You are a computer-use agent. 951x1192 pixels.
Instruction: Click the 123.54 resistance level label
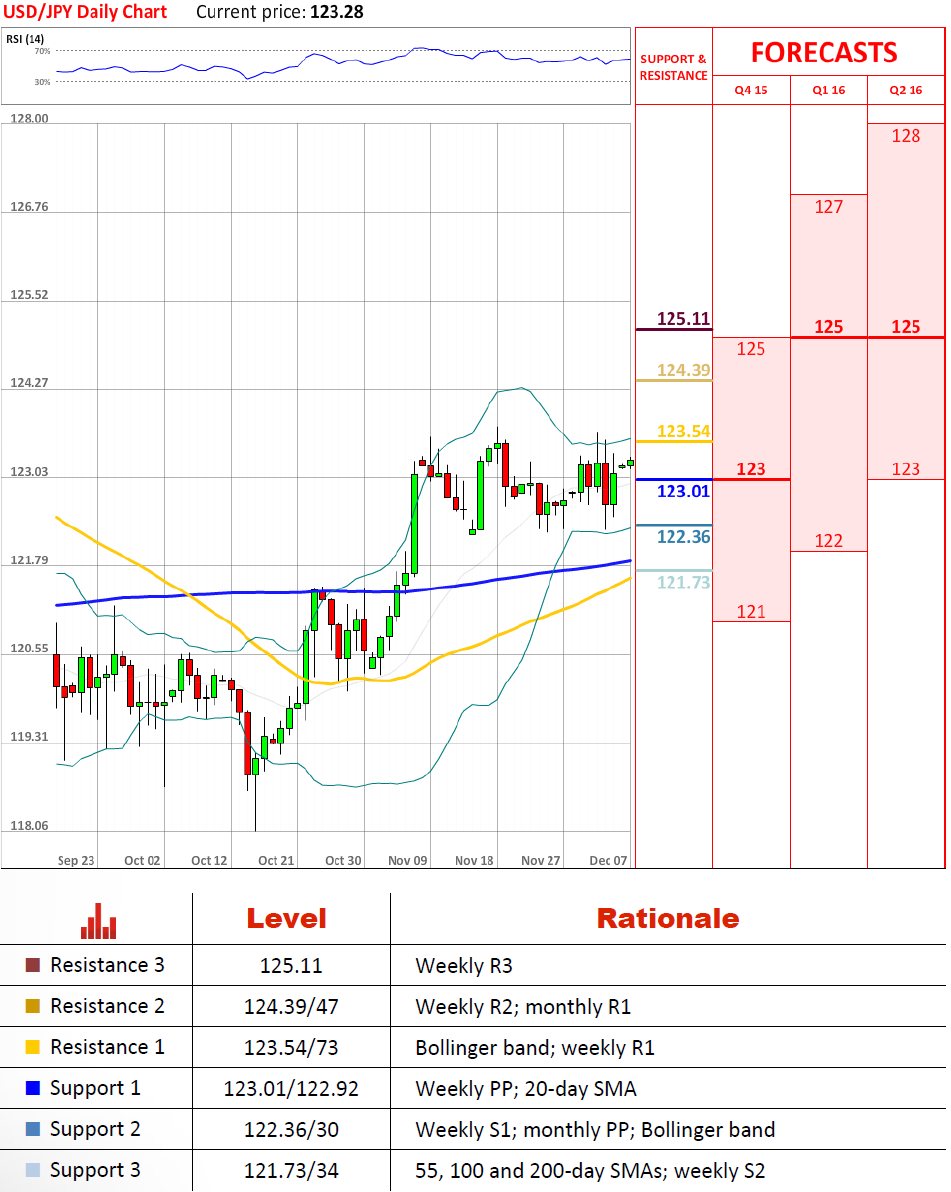click(683, 431)
